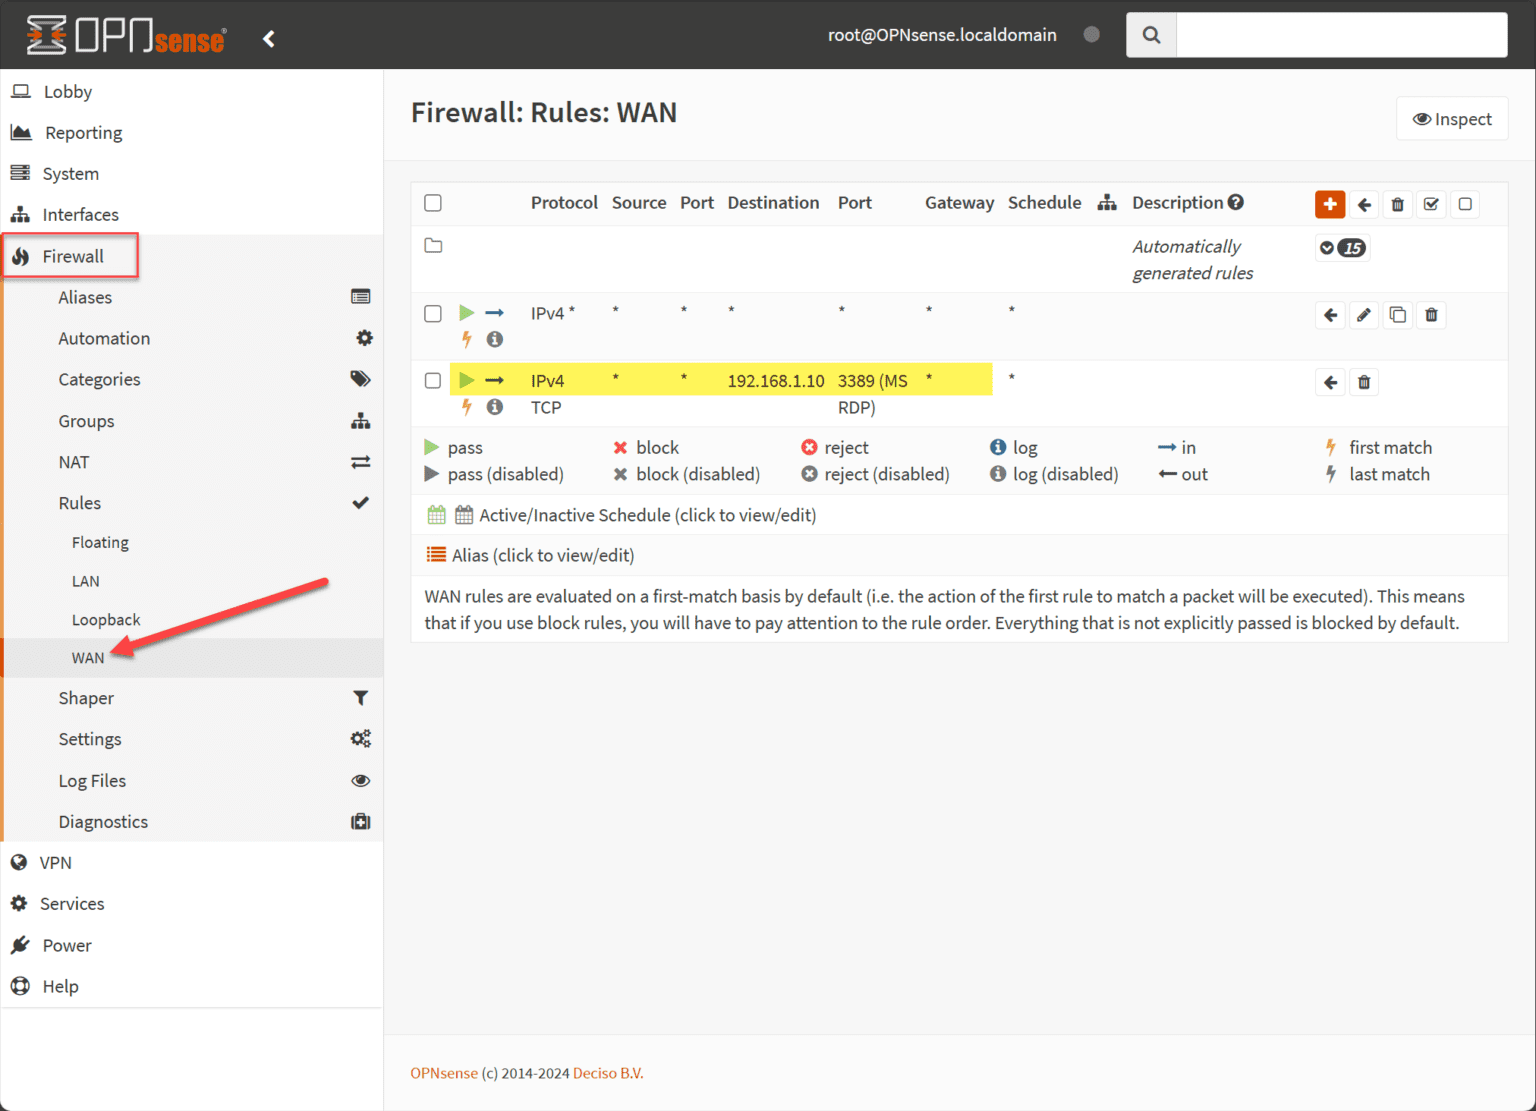Click inside the search input field

pyautogui.click(x=1340, y=34)
